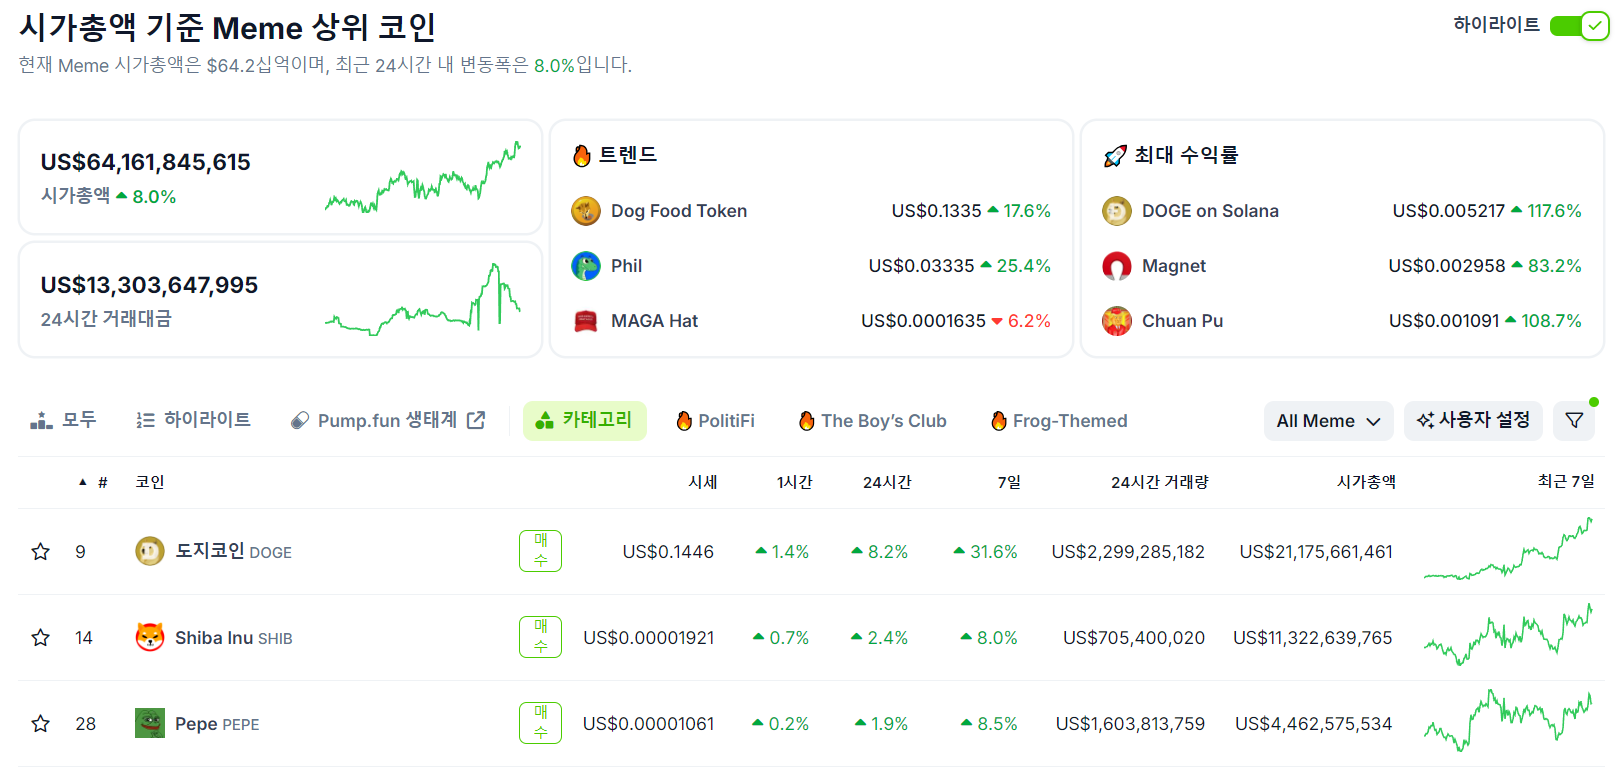Click the 최근 7일 column header
The width and height of the screenshot is (1621, 767).
[x=1566, y=482]
